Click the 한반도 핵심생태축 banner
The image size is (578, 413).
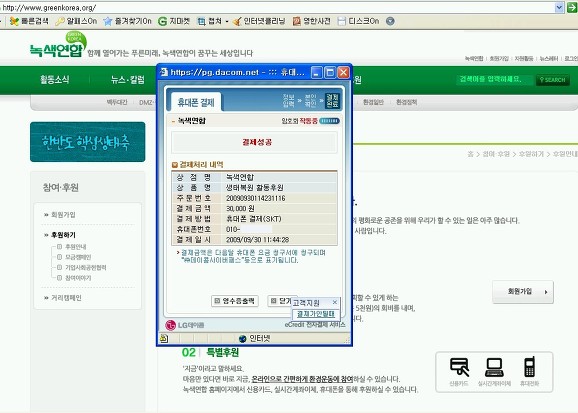pyautogui.click(x=88, y=142)
